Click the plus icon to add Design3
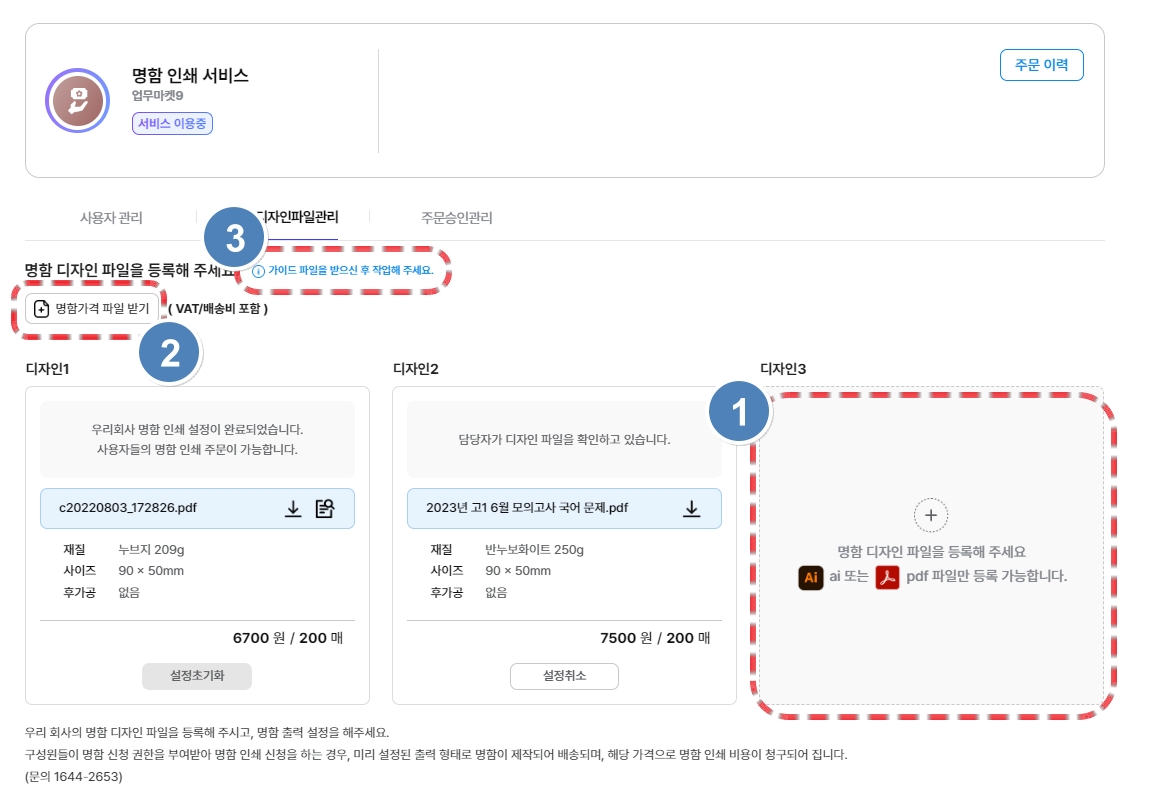The width and height of the screenshot is (1150, 806). click(930, 514)
